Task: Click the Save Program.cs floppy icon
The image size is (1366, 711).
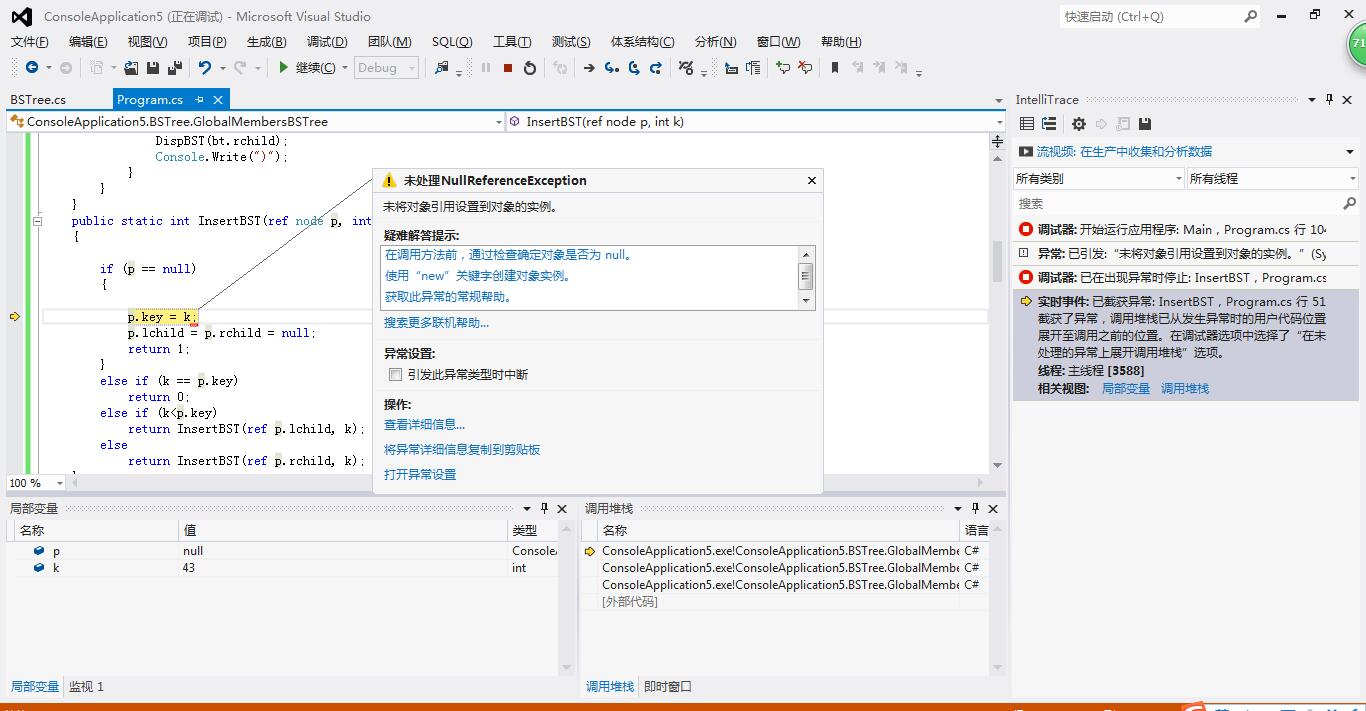Action: pyautogui.click(x=153, y=68)
